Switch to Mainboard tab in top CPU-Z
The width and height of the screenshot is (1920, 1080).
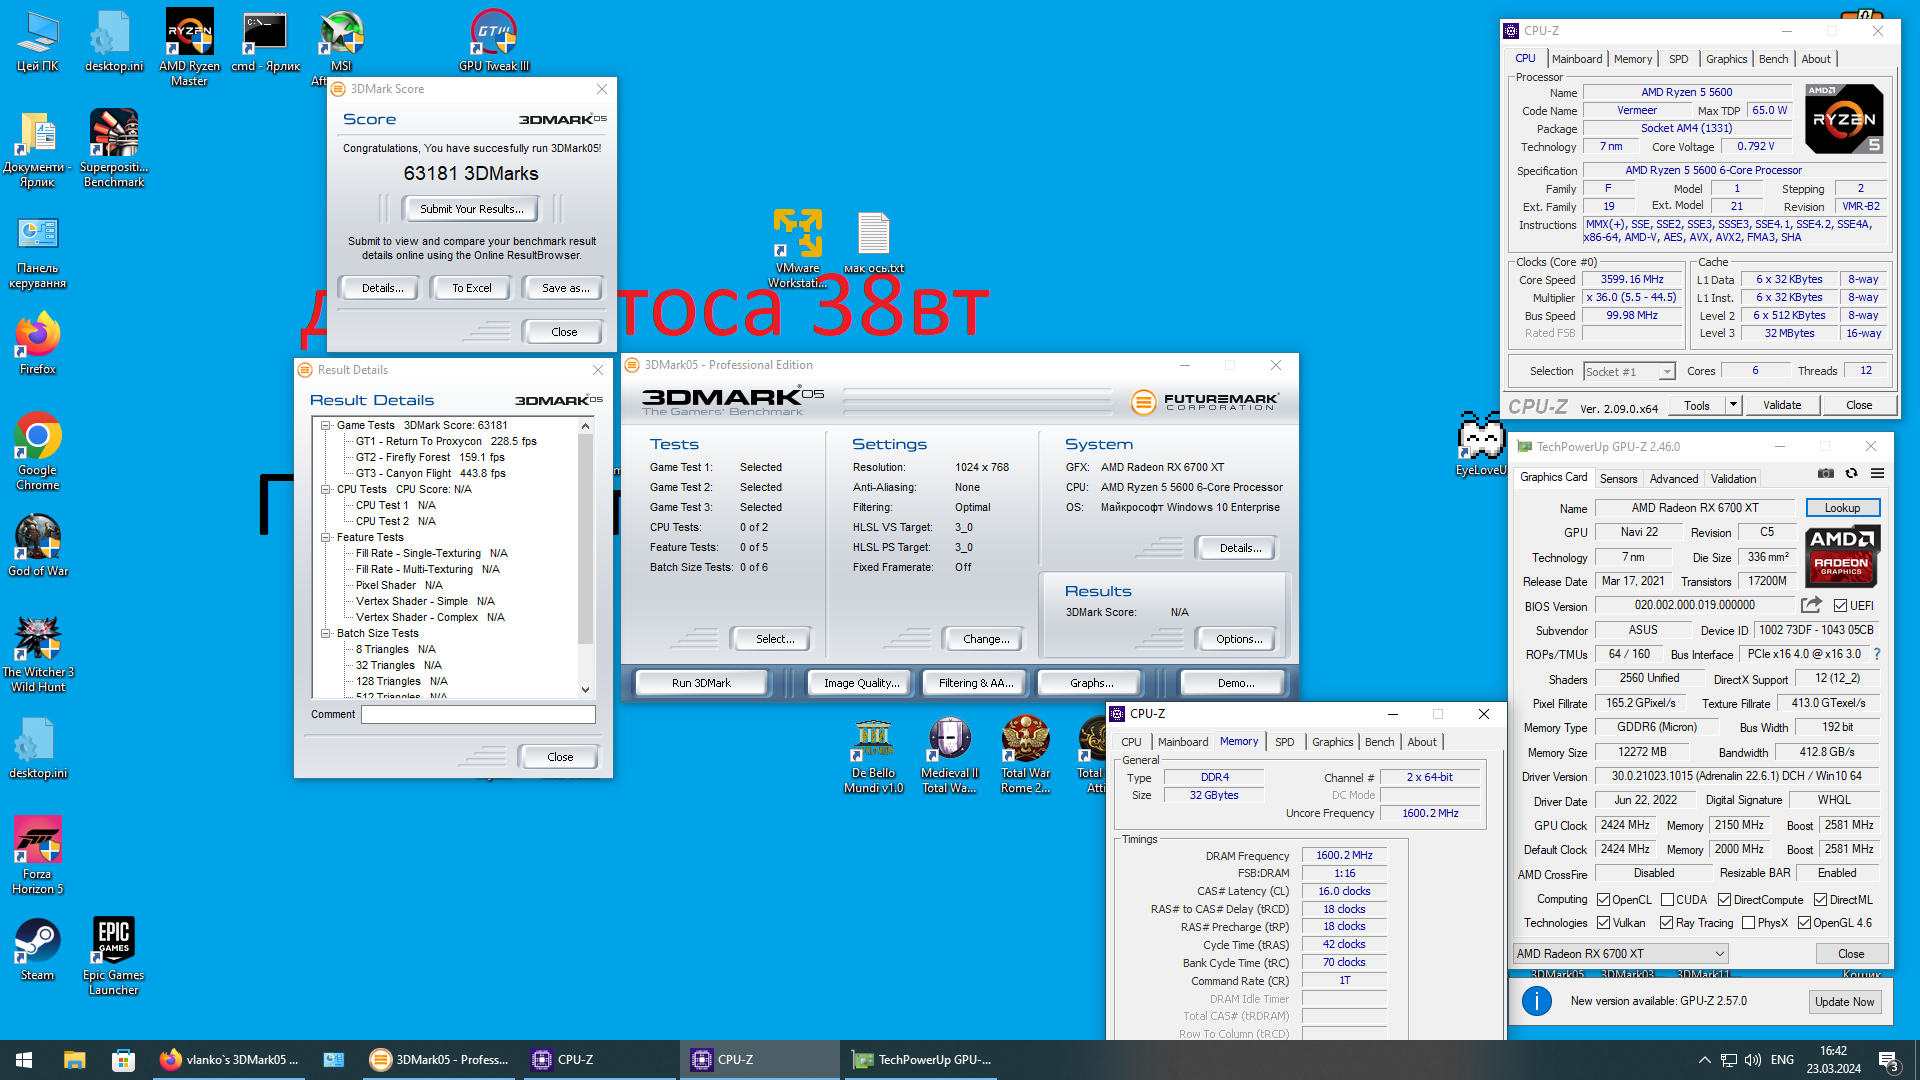click(1577, 59)
